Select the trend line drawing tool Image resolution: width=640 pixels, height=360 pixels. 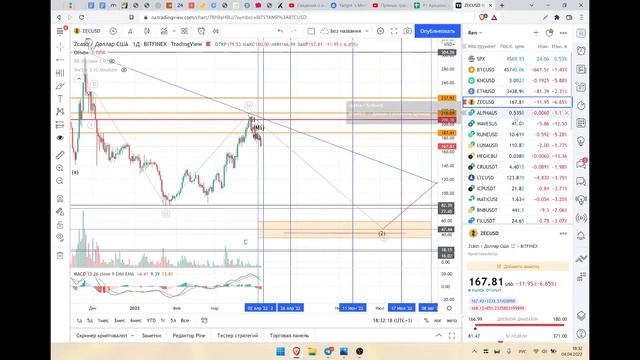coord(60,60)
